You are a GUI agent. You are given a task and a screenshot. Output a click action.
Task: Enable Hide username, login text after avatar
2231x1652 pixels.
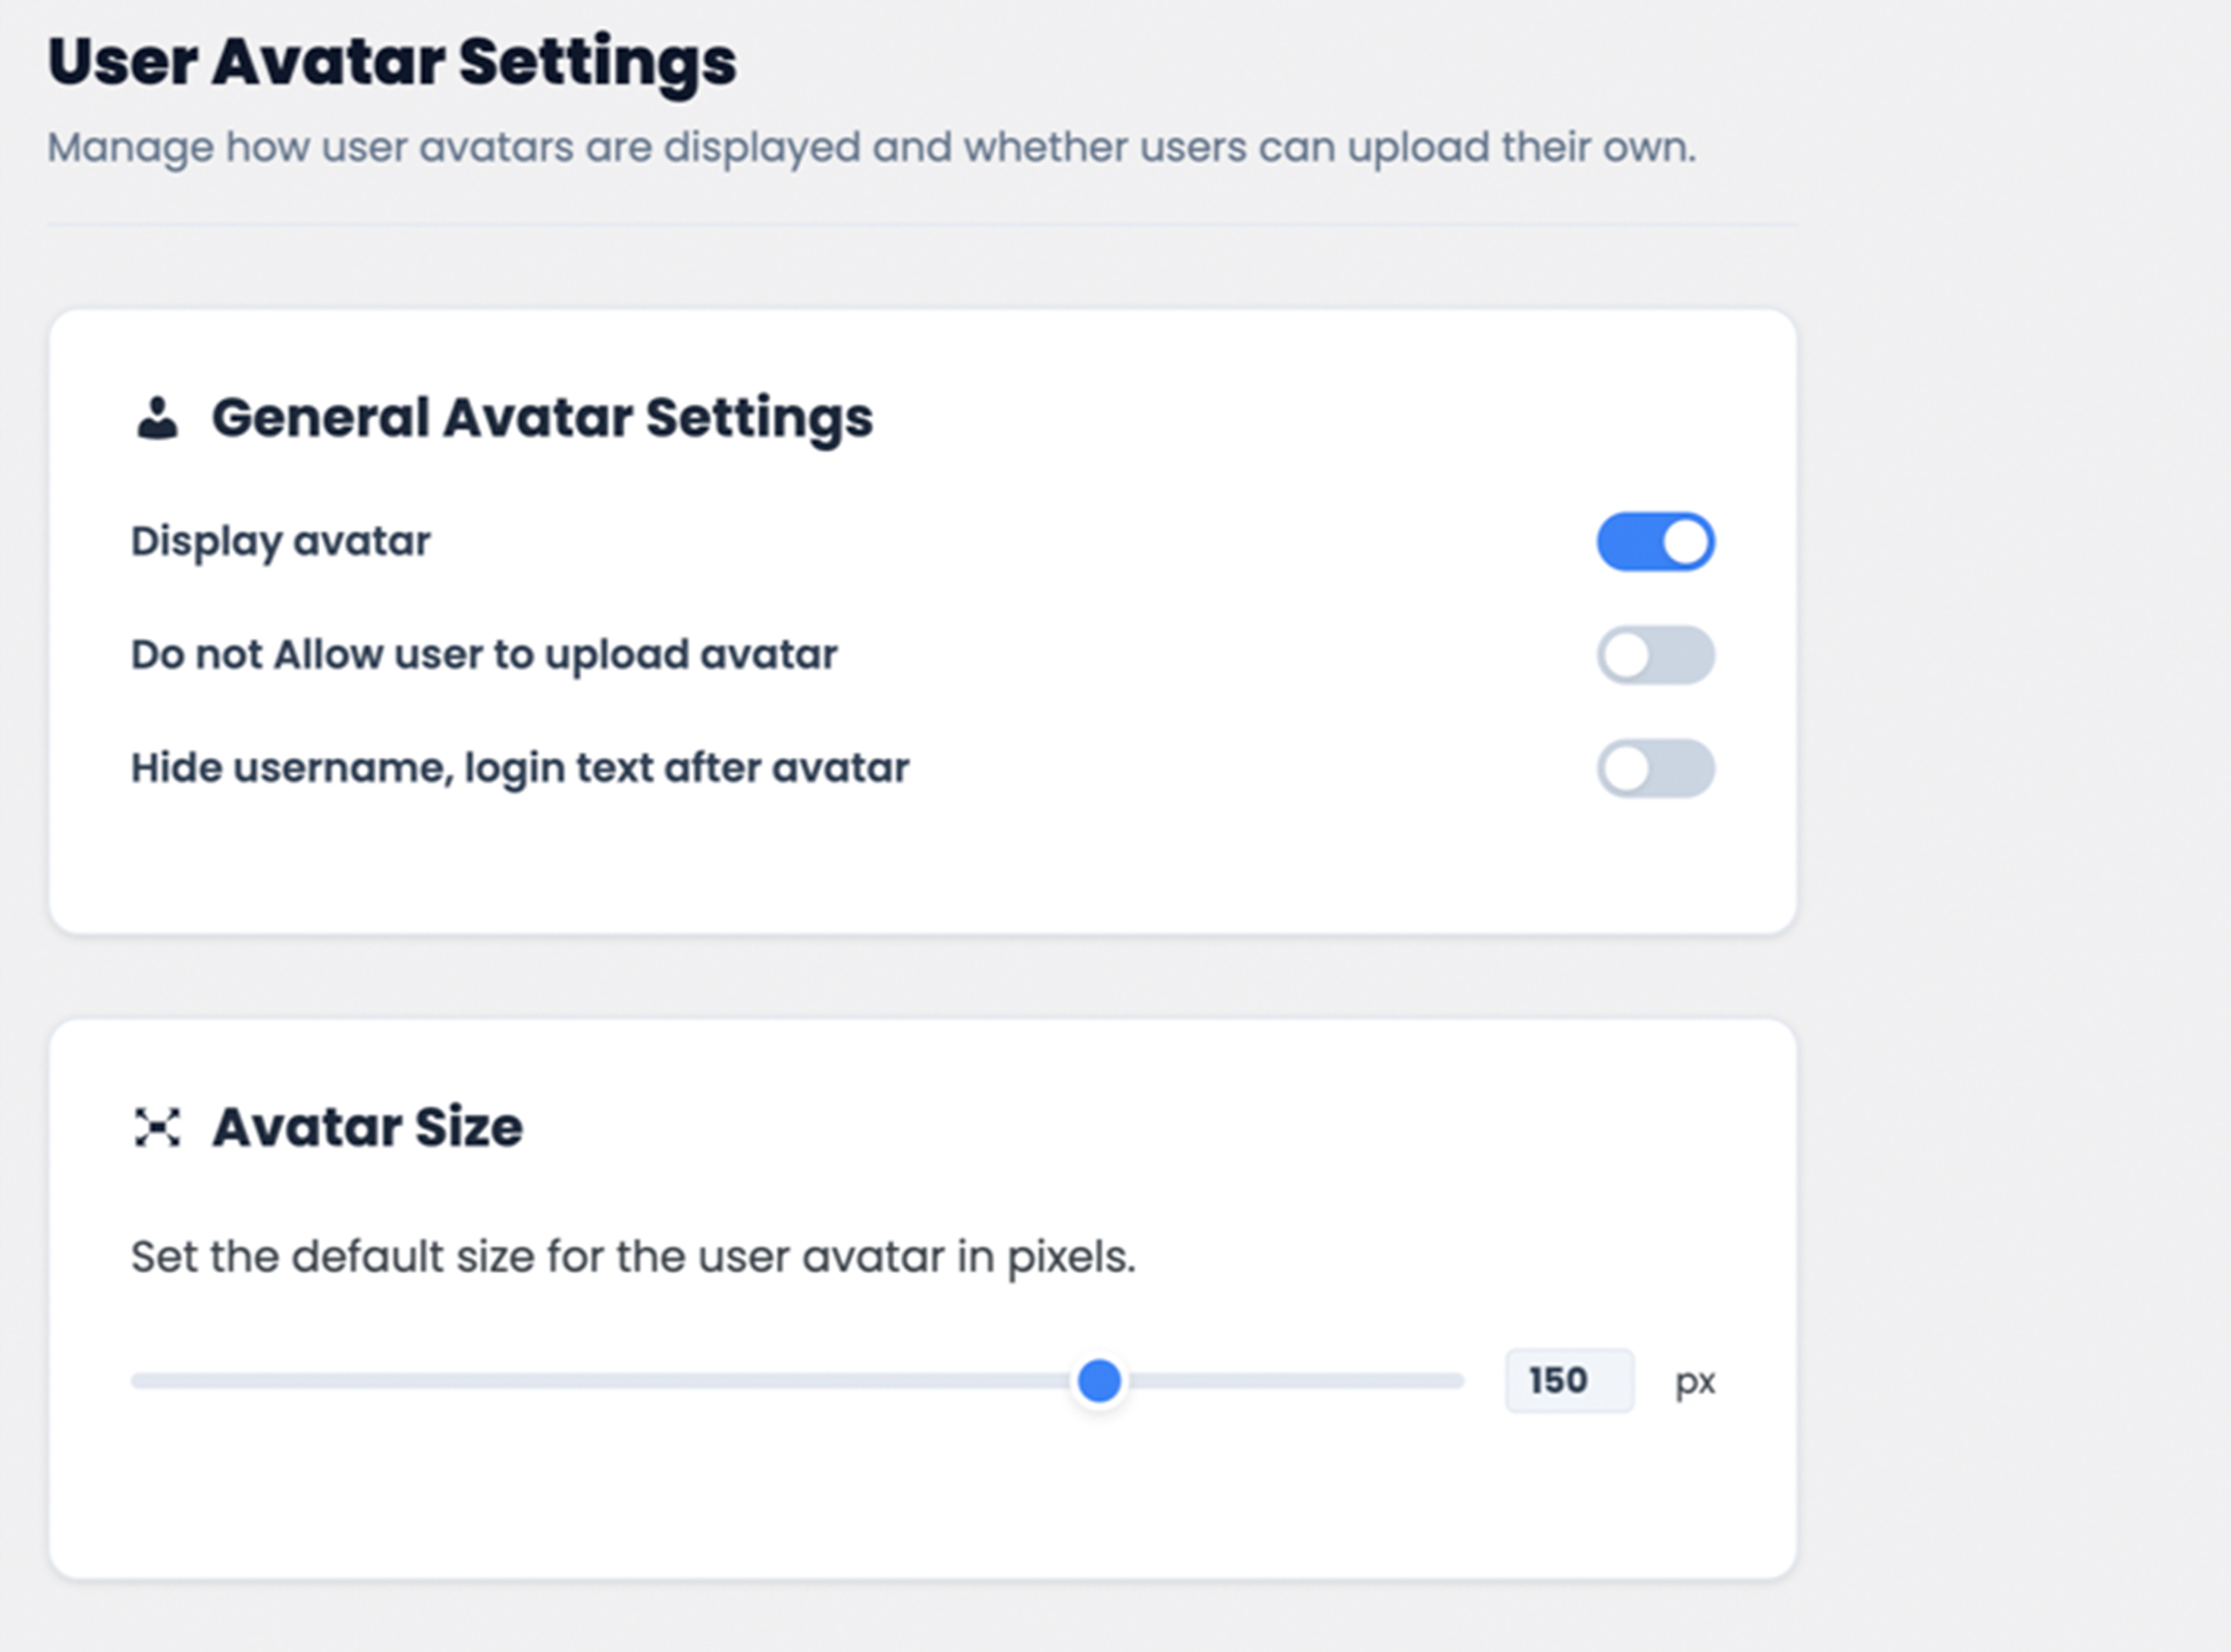coord(1655,768)
